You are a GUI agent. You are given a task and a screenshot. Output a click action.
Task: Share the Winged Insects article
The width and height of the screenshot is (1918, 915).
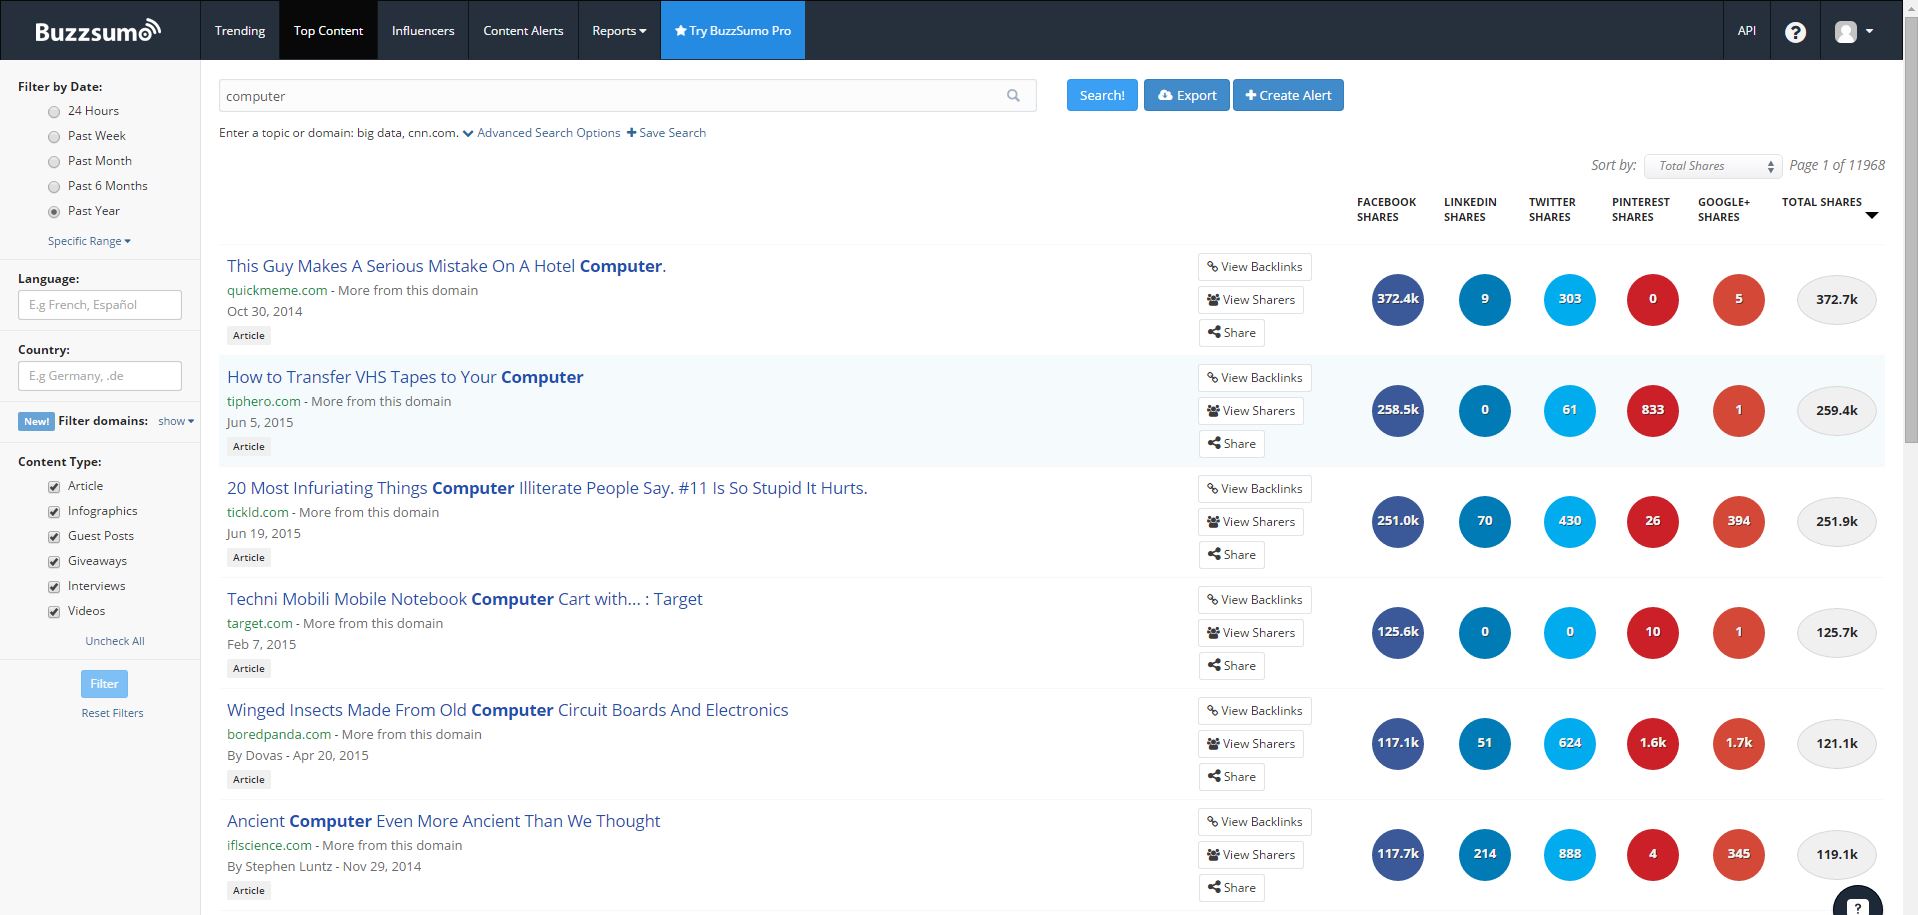click(x=1231, y=777)
